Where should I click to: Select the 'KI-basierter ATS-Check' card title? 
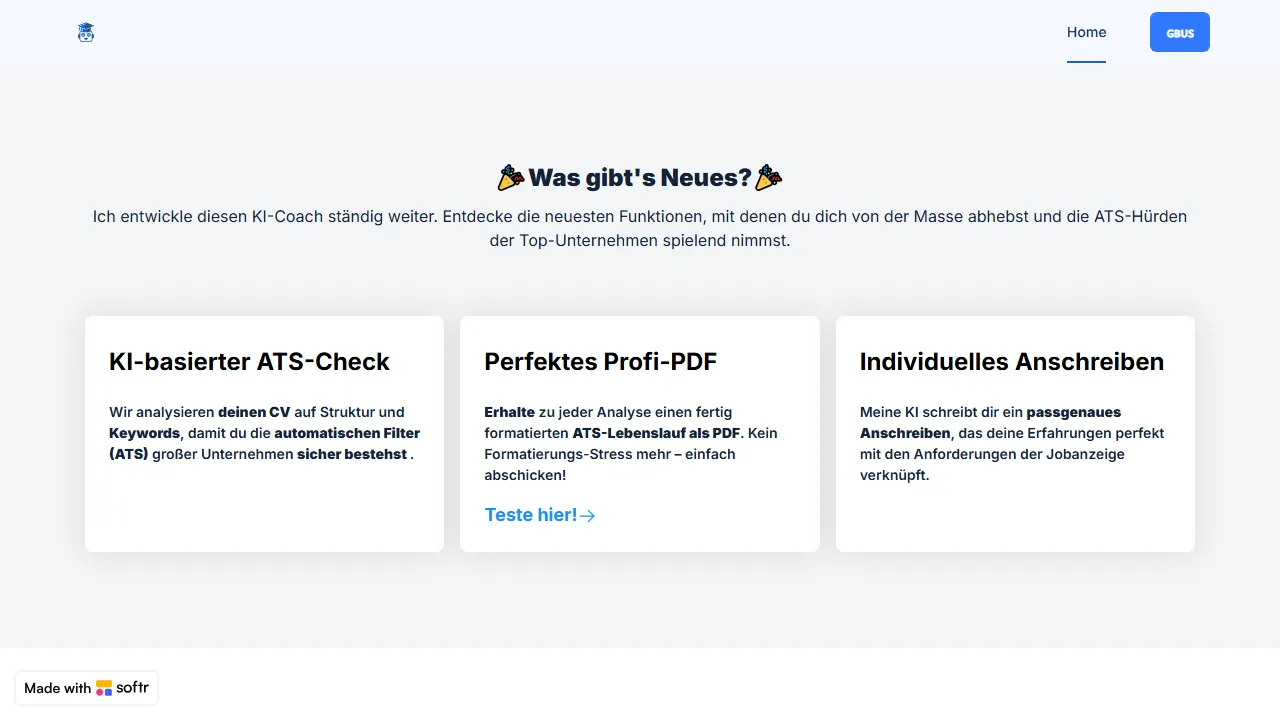tap(249, 361)
